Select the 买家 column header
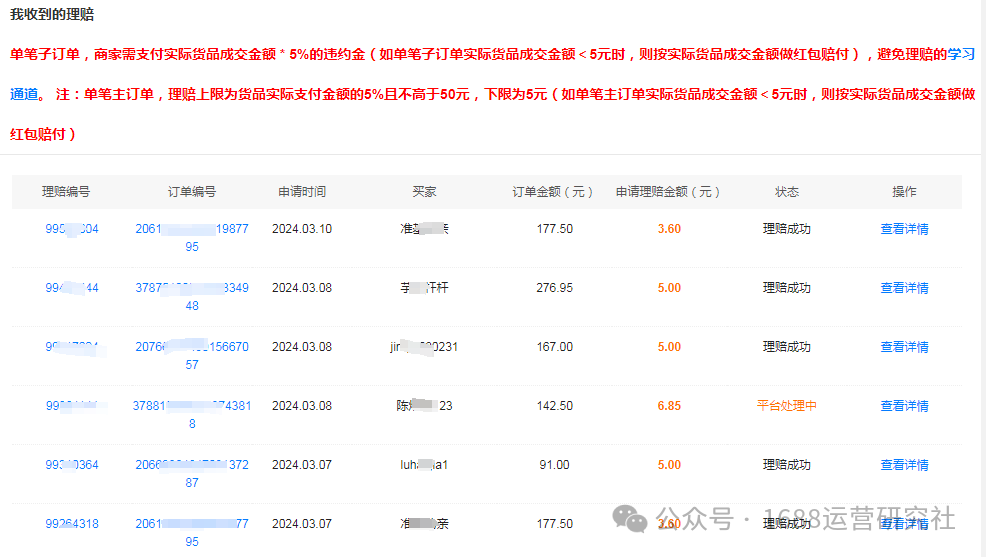This screenshot has width=986, height=557. pyautogui.click(x=424, y=192)
